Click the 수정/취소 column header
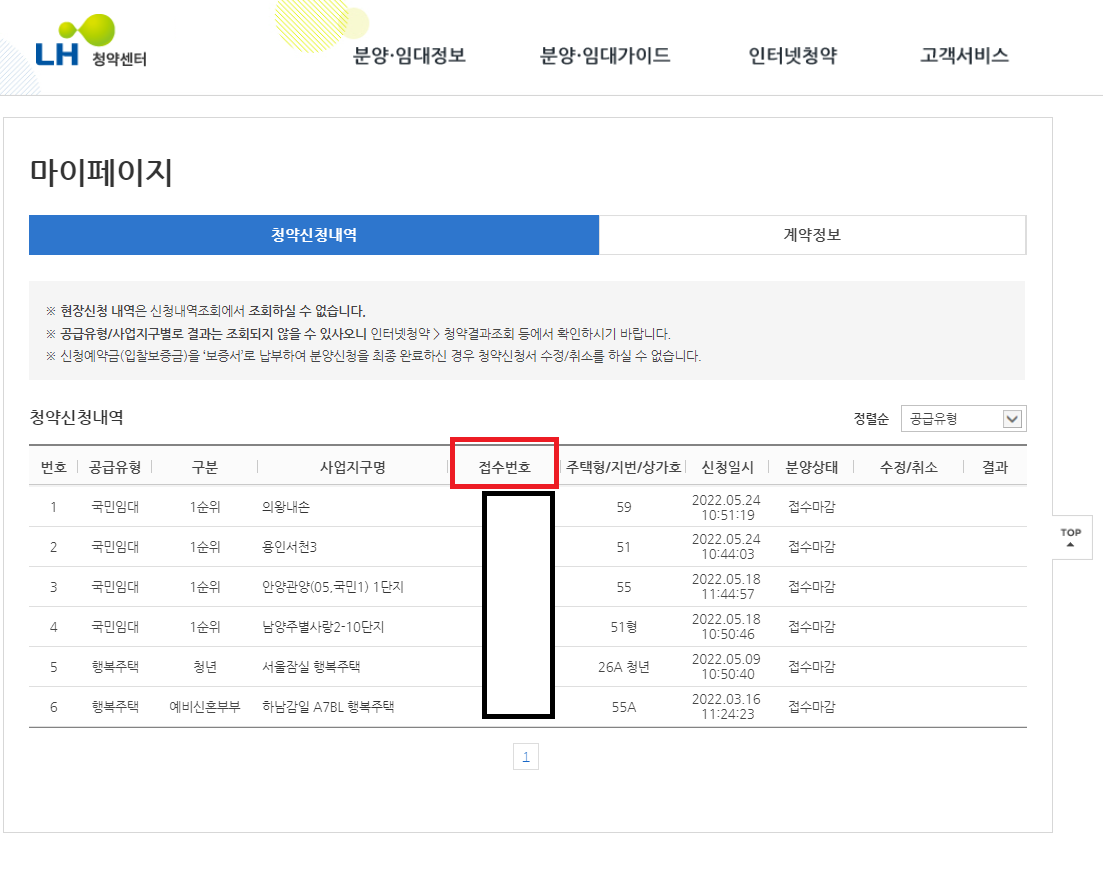 click(x=908, y=467)
